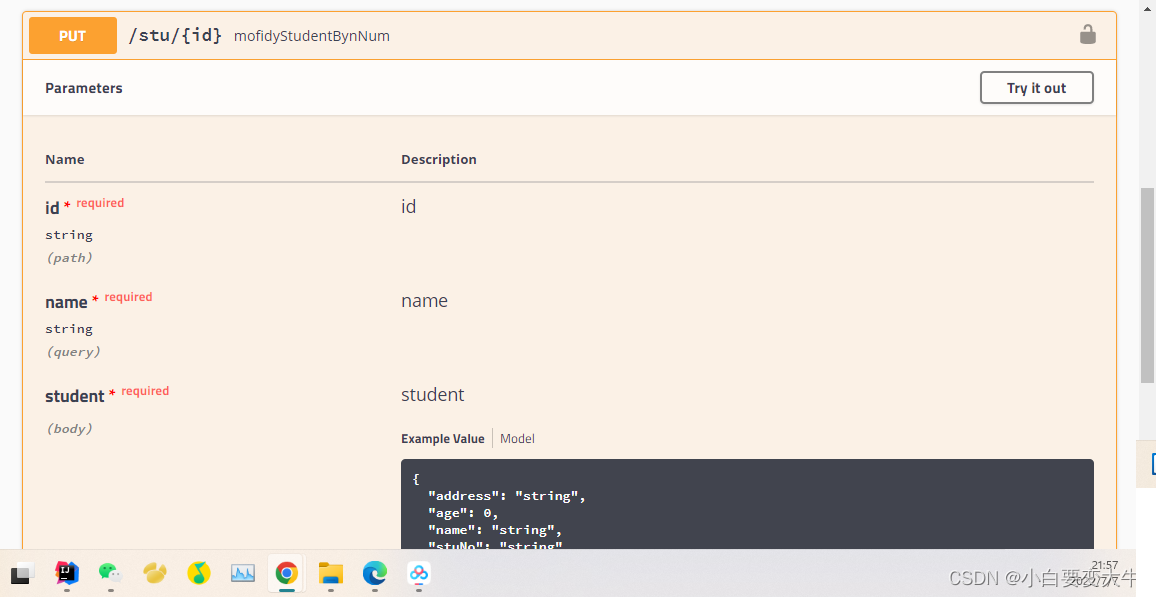This screenshot has height=597, width=1156.
Task: Open the yellow Navicat taskbar icon
Action: click(155, 573)
